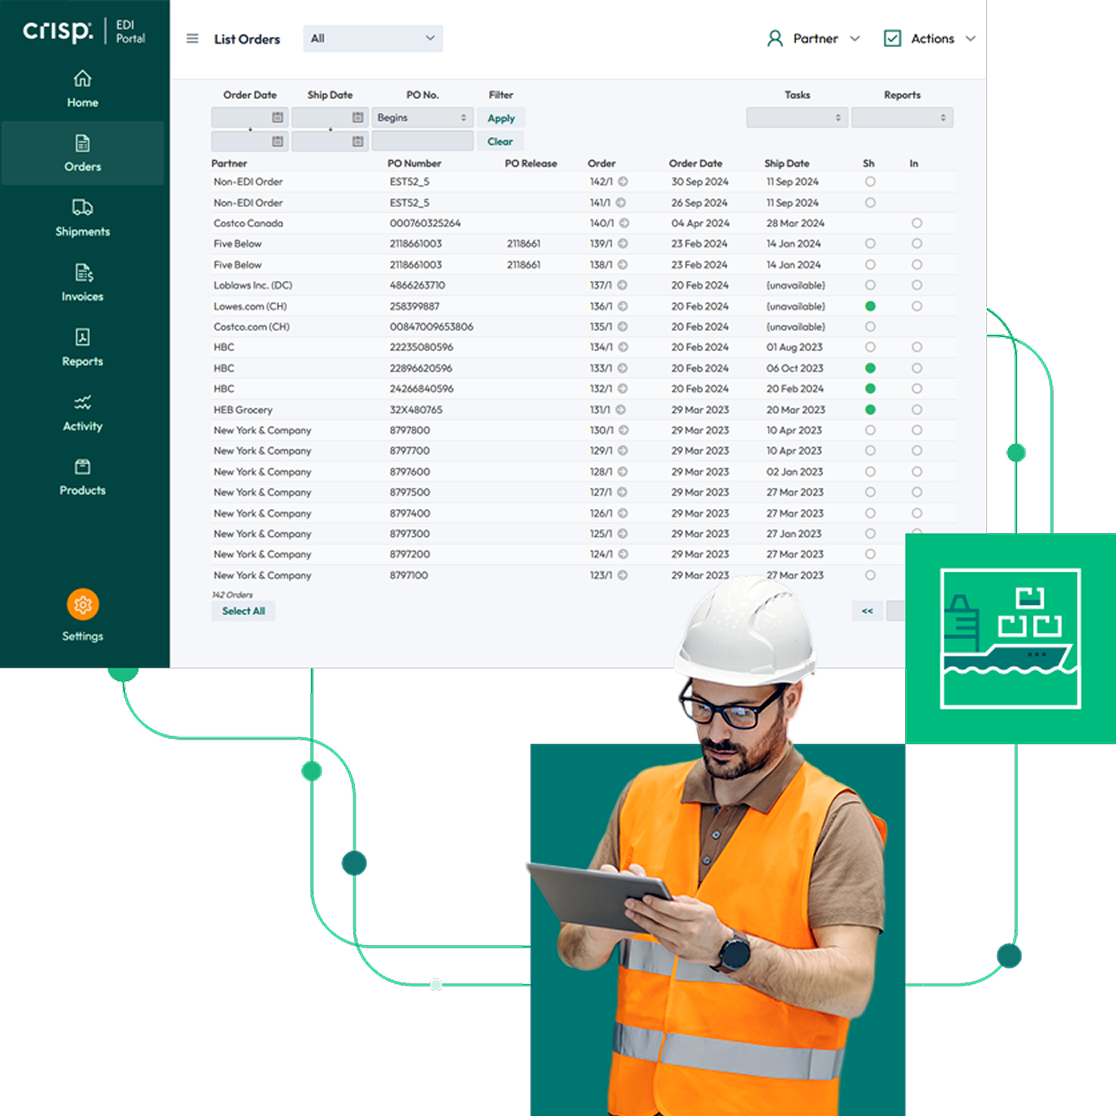This screenshot has width=1116, height=1116.
Task: Toggle Sh radio for Lowes.com (CH) order
Action: coord(870,306)
